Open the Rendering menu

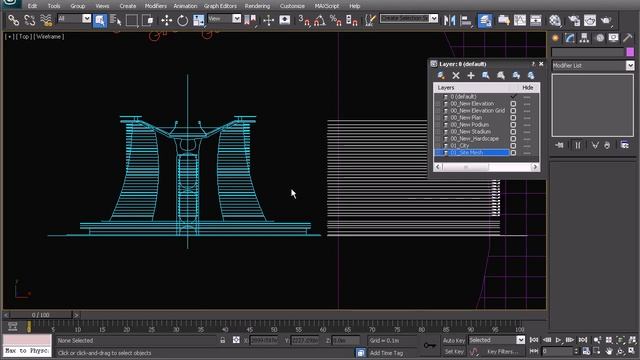pos(257,6)
